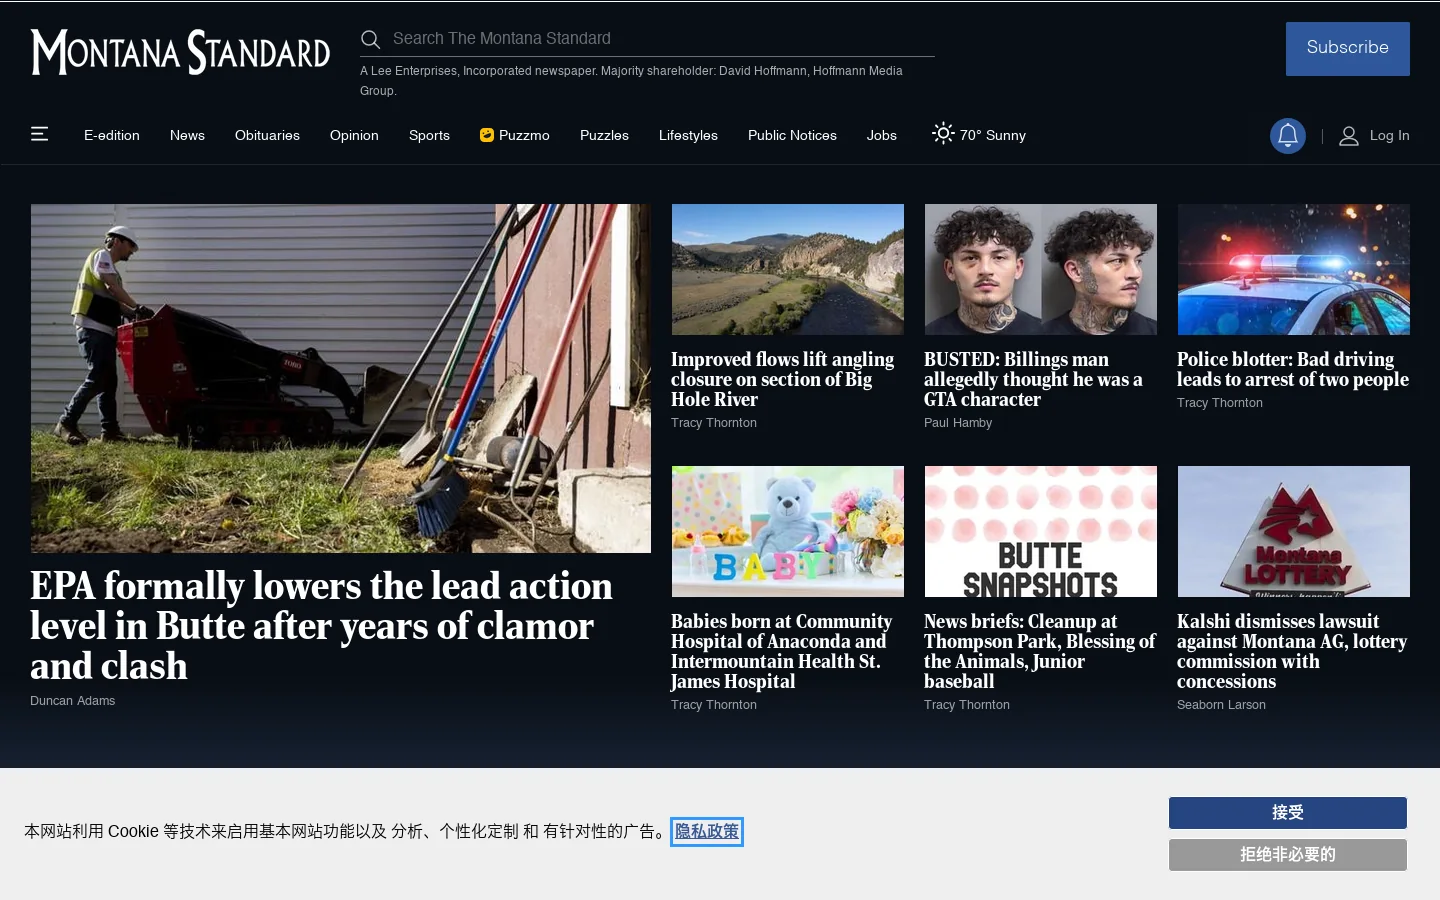Click the Paul Hamby byline
The image size is (1440, 900).
958,423
